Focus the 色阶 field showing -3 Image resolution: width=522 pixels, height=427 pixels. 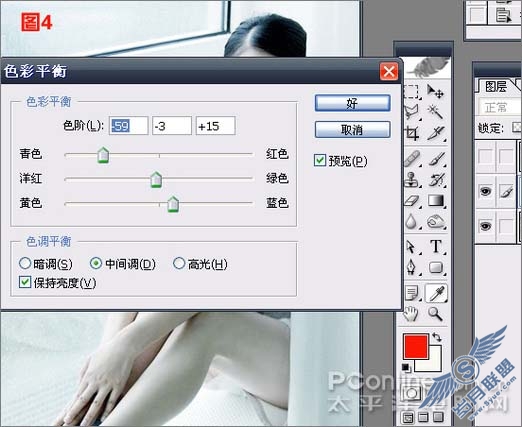172,126
